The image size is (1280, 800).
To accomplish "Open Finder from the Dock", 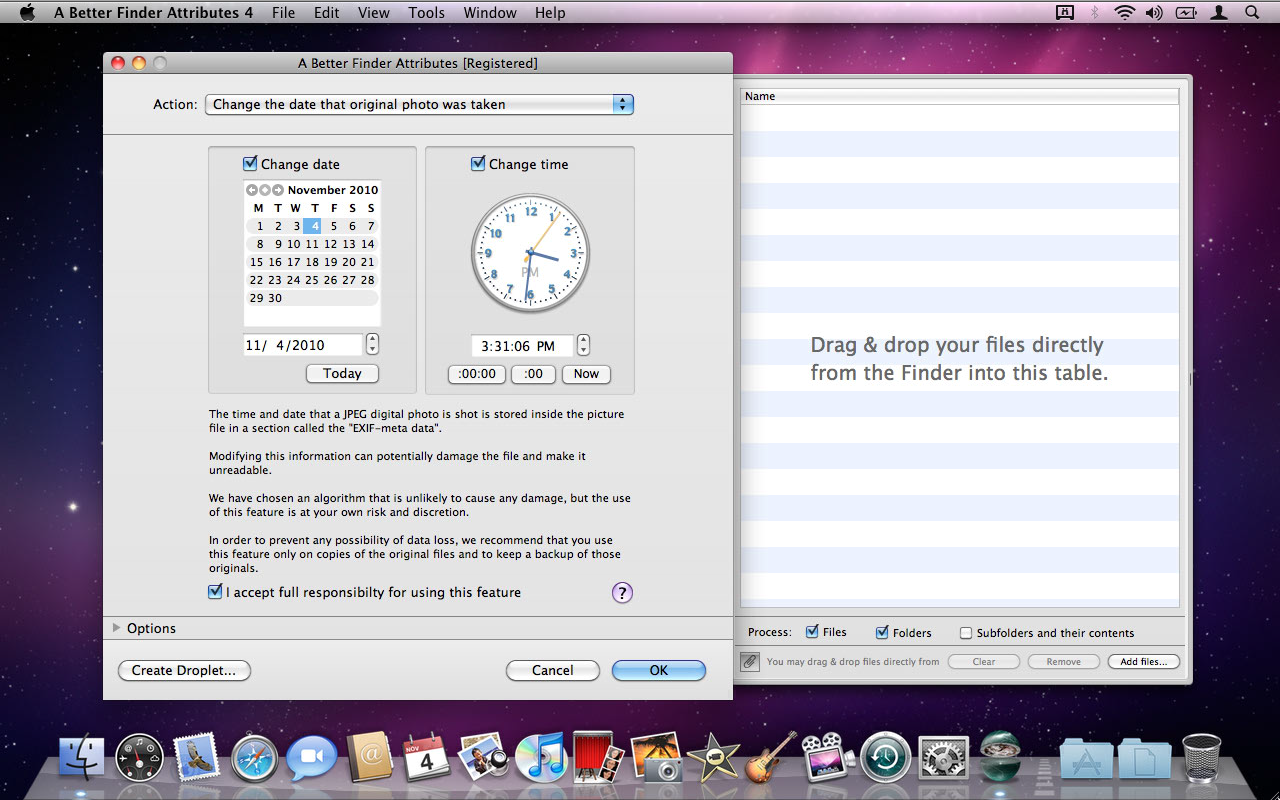I will pos(82,758).
